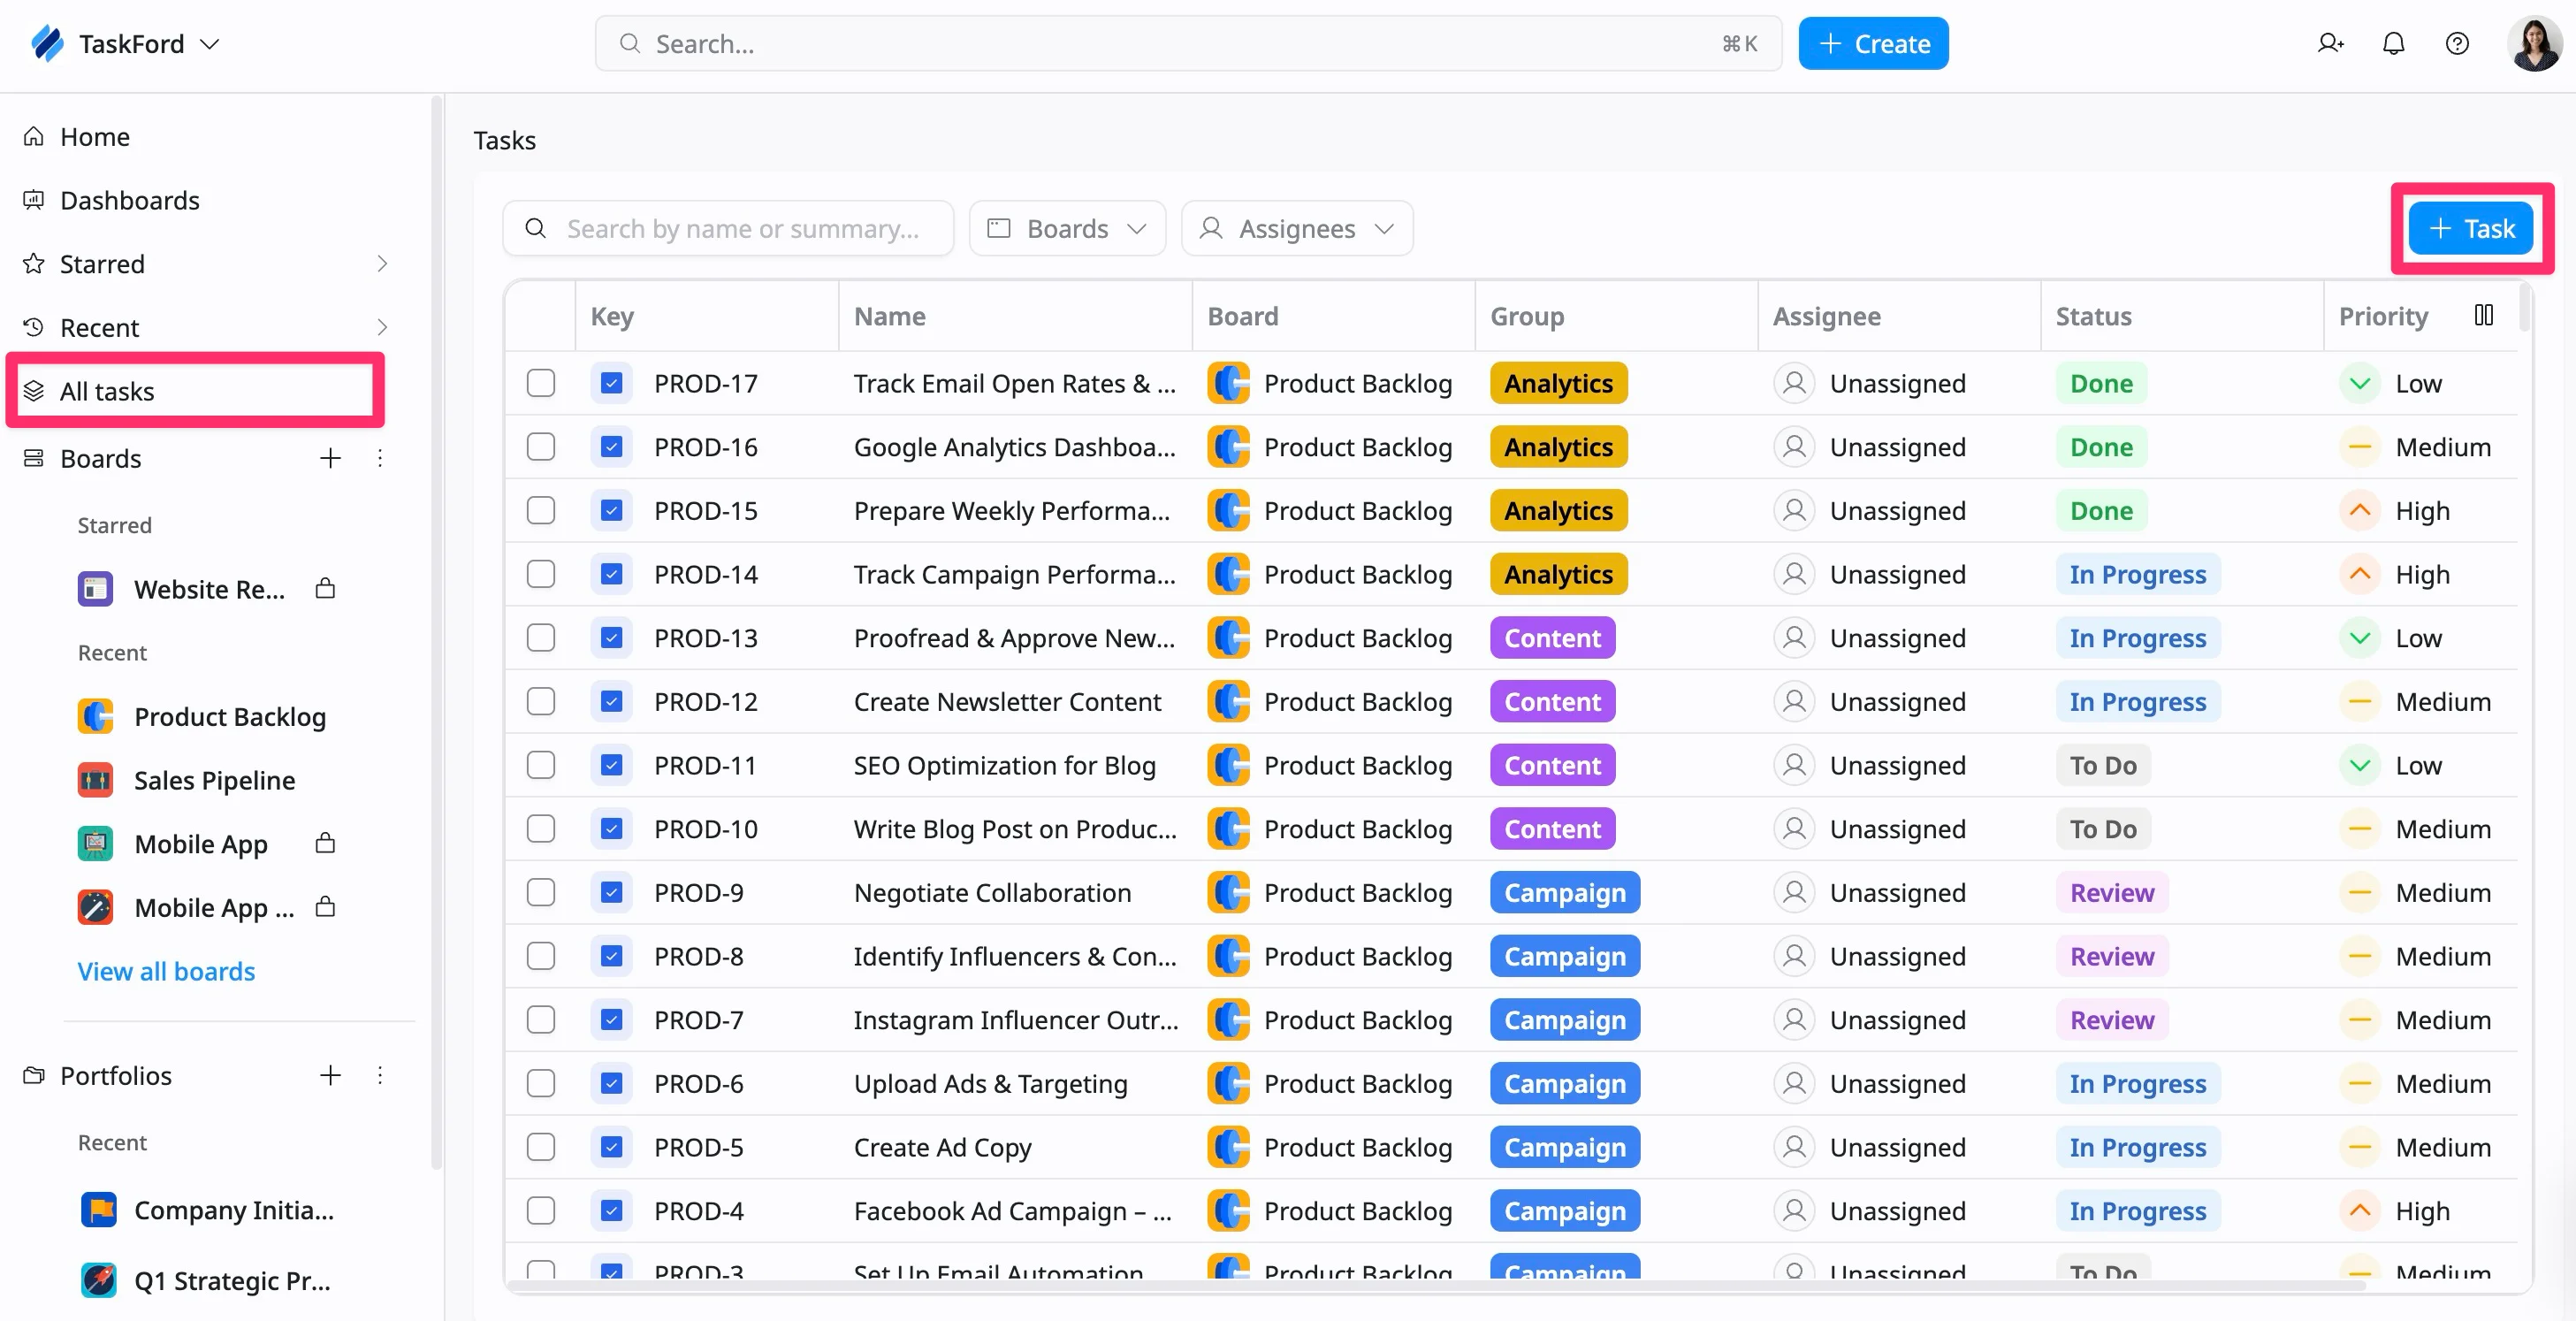
Task: Sort by the Status column header
Action: coord(2093,316)
